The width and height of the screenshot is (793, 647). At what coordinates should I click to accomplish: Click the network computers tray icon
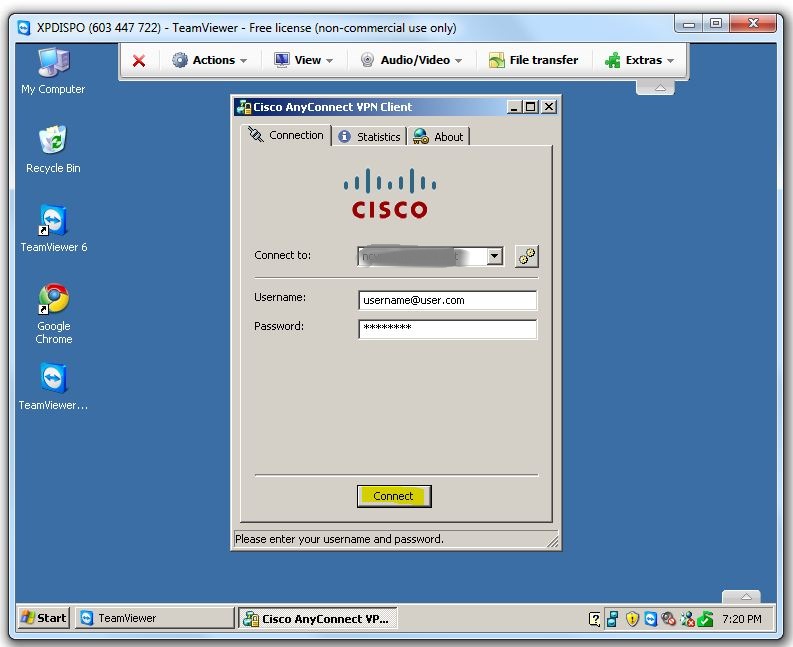click(x=612, y=619)
